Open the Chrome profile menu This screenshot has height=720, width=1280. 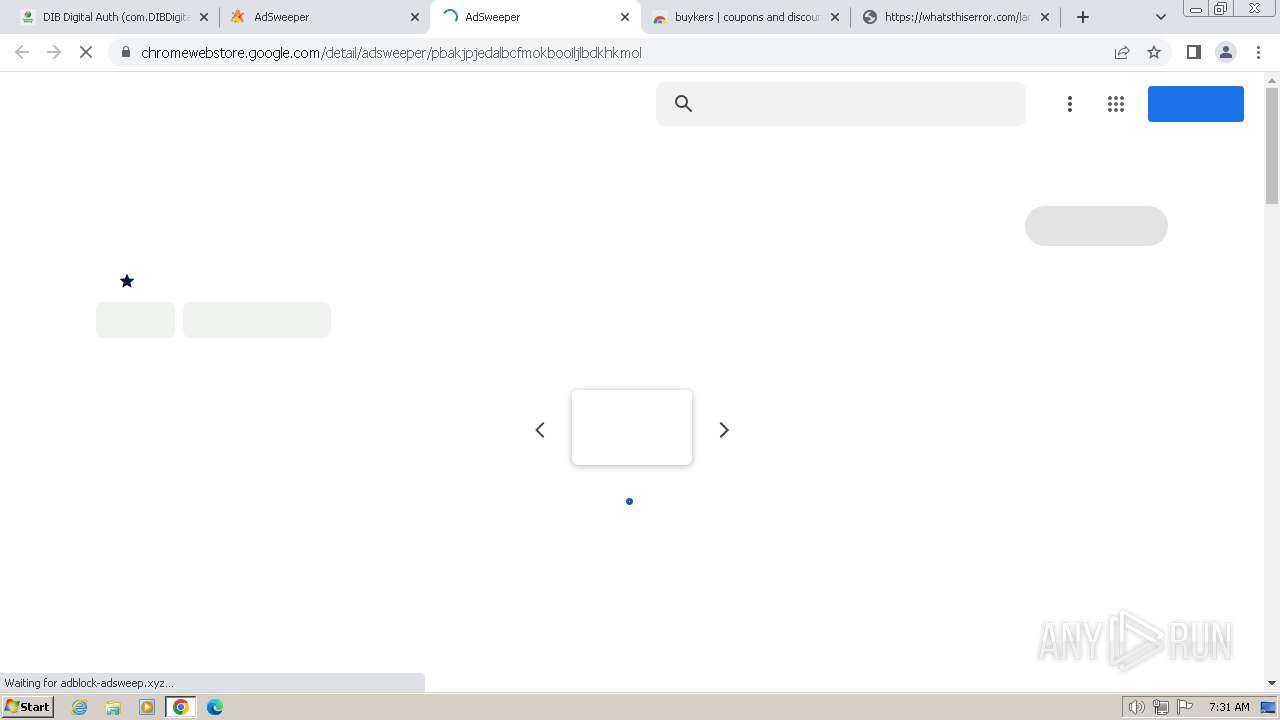[x=1226, y=52]
